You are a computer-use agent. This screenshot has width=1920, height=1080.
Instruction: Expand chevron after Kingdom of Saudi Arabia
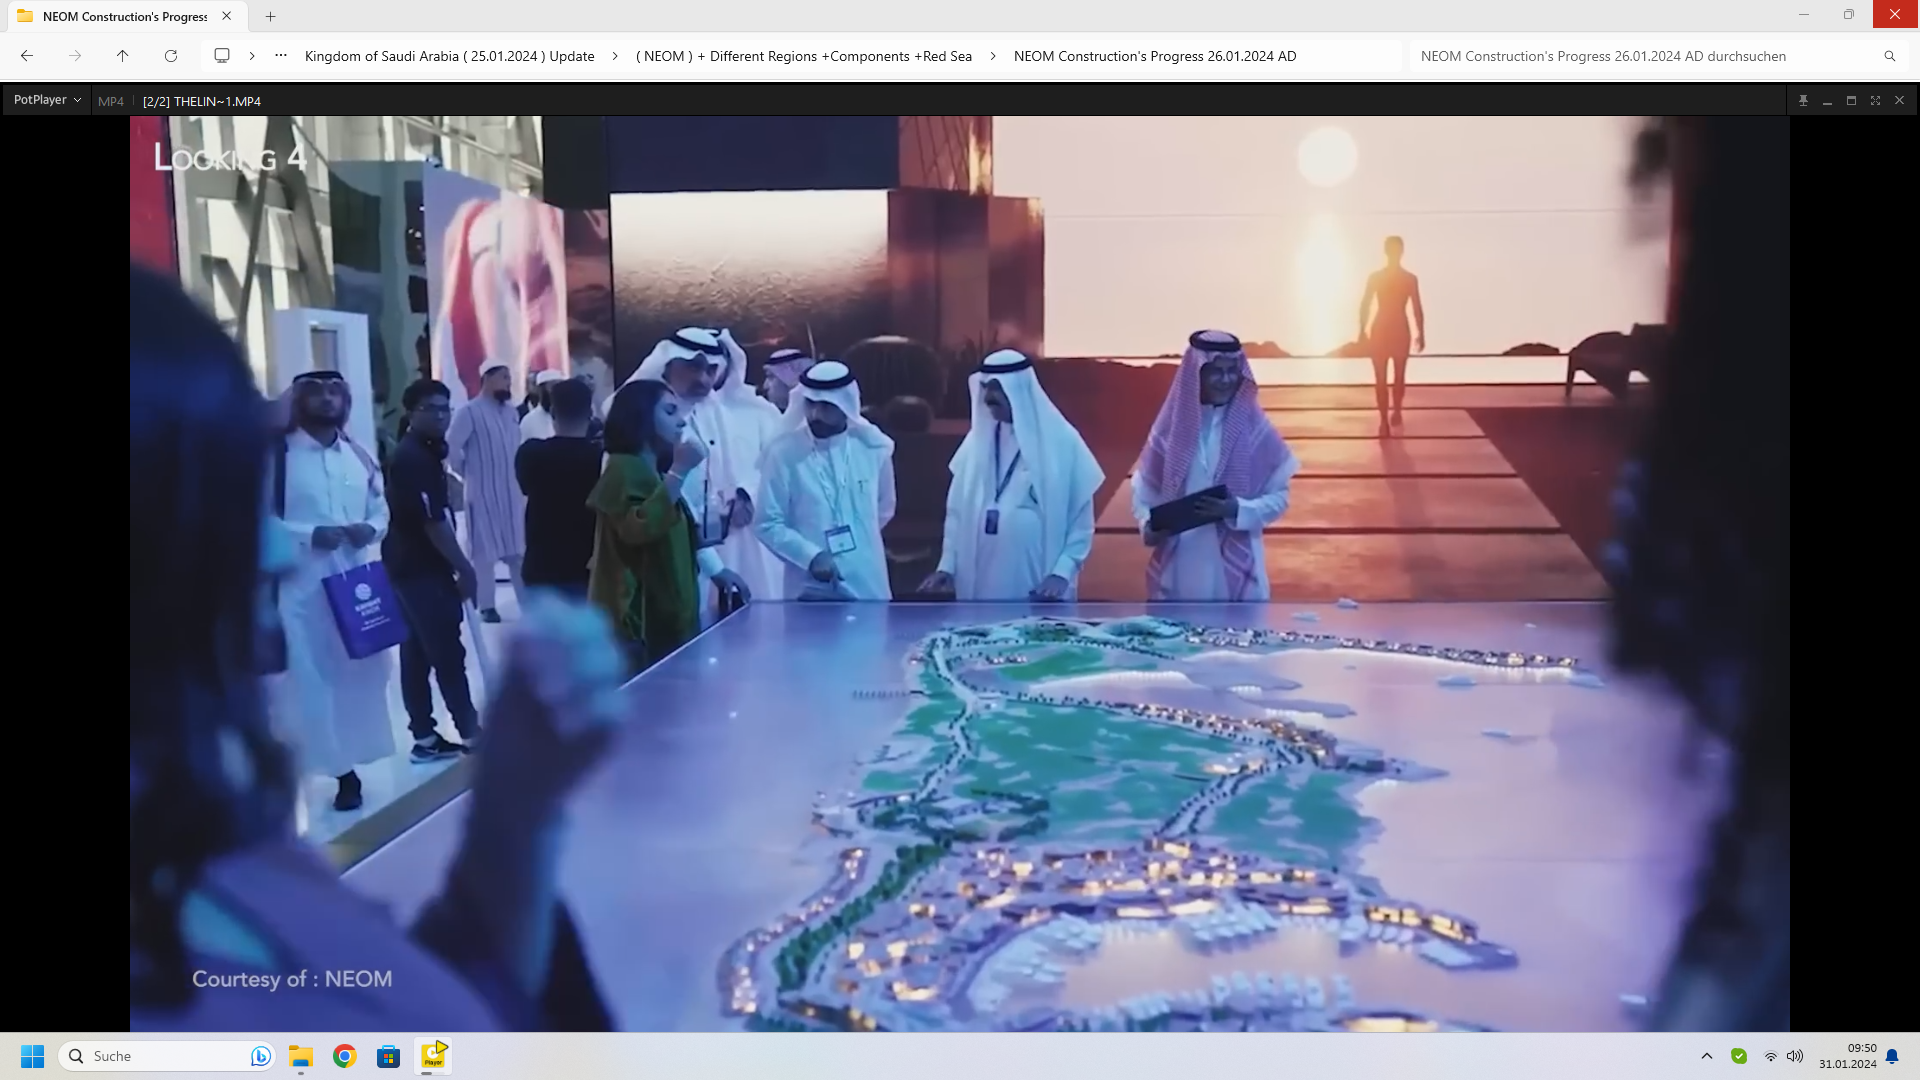click(x=615, y=56)
